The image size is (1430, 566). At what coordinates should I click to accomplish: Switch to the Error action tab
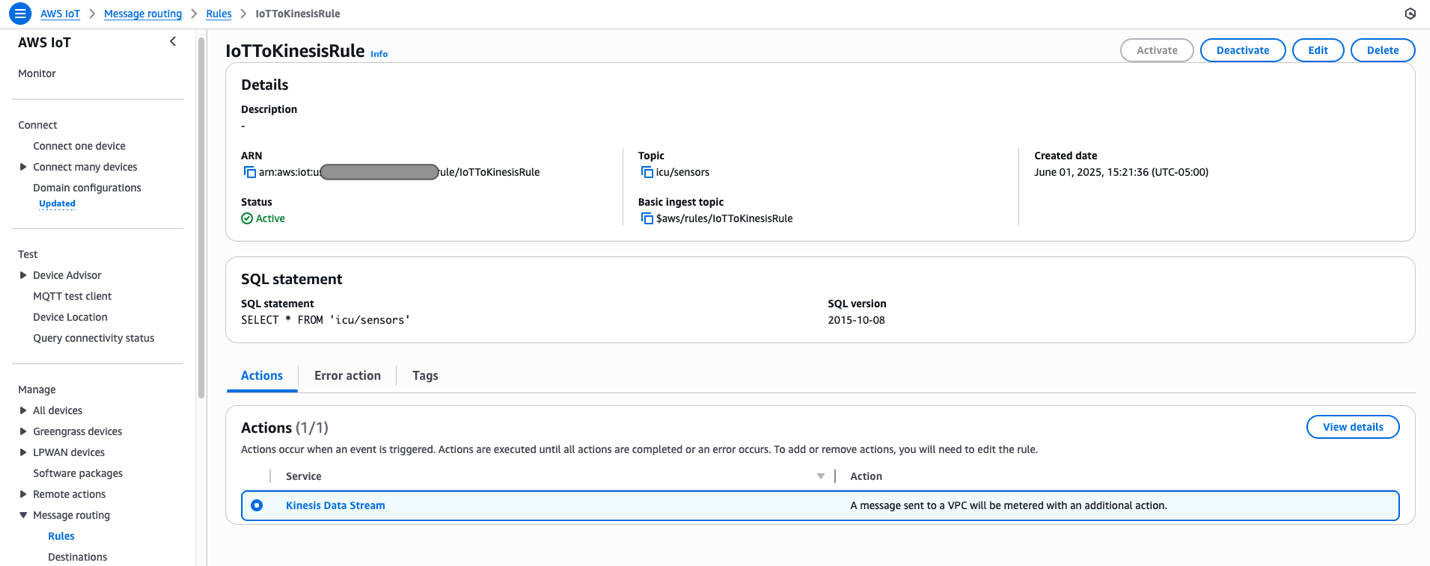pos(347,376)
